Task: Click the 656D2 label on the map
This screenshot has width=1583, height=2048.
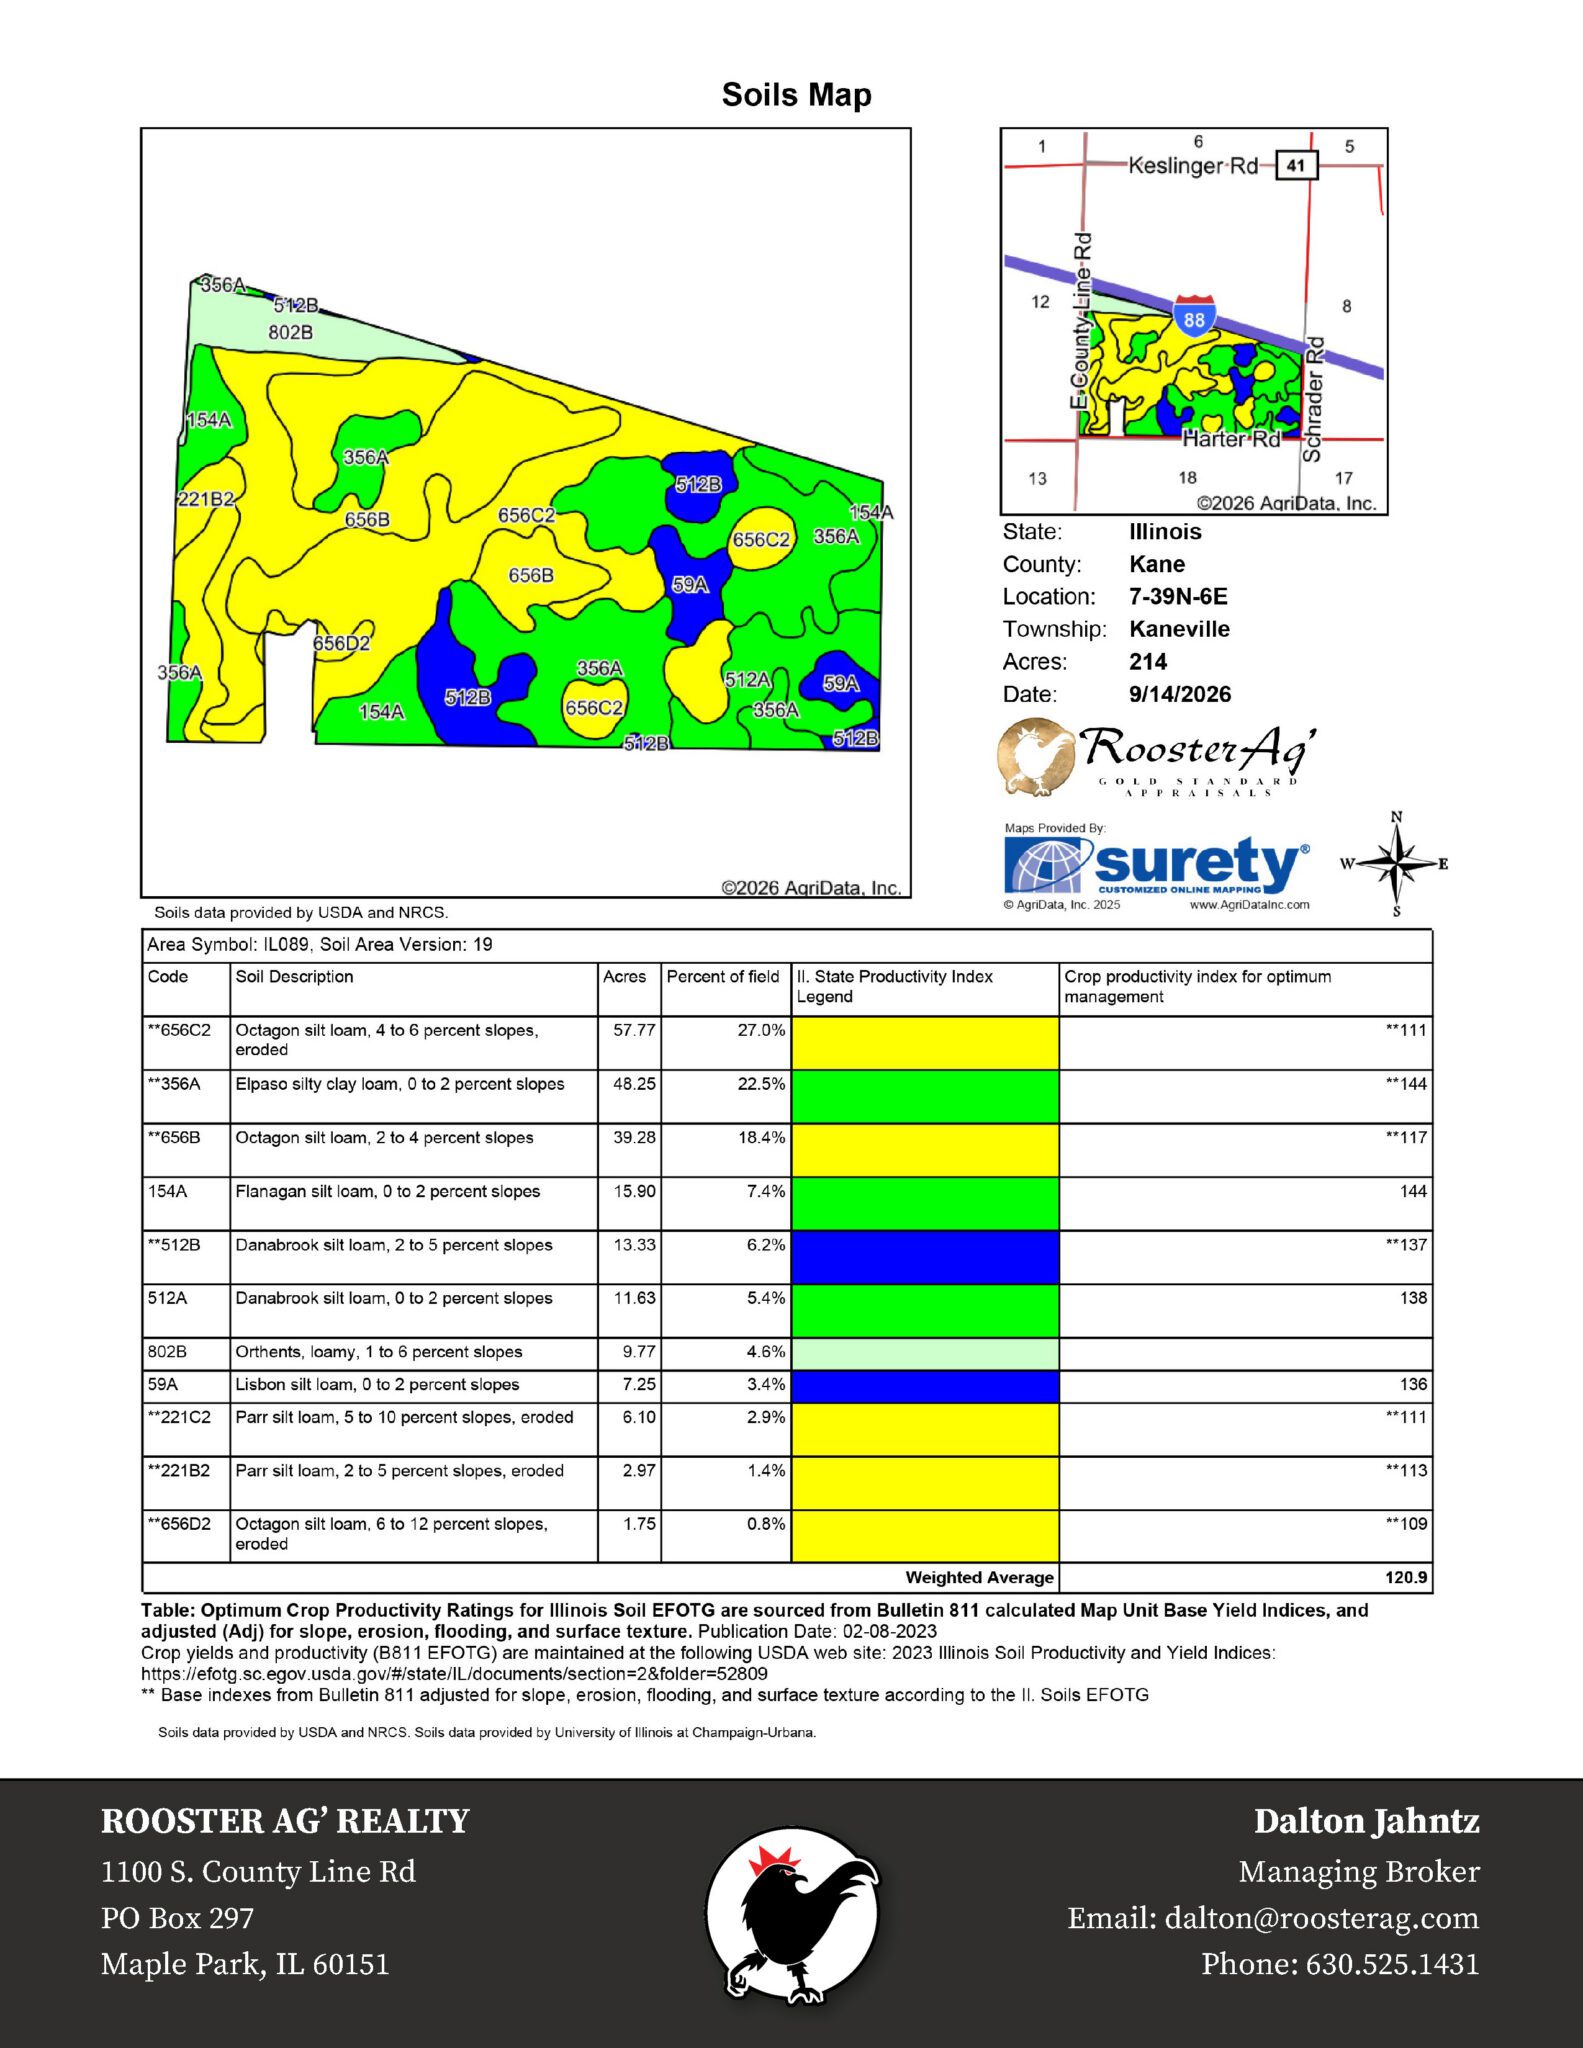Action: pos(341,644)
